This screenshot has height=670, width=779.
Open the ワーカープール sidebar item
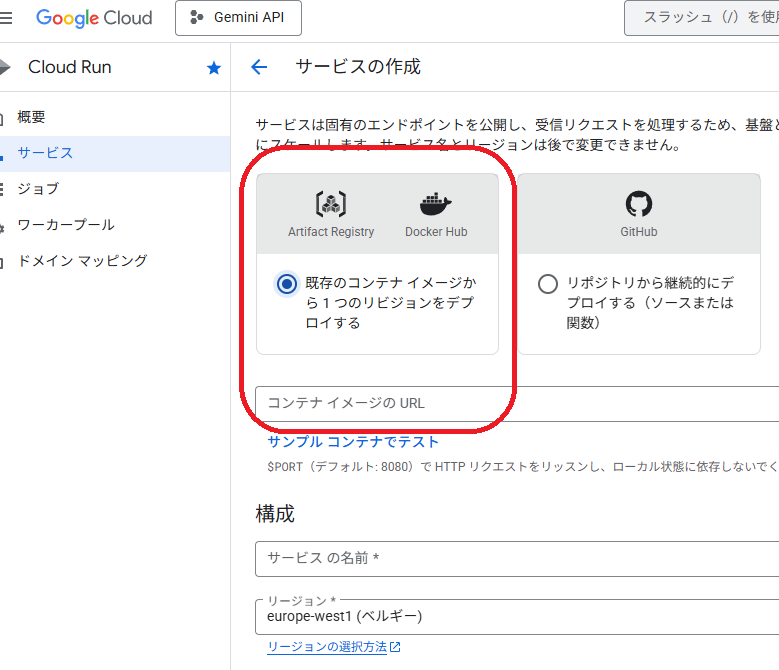coord(115,225)
